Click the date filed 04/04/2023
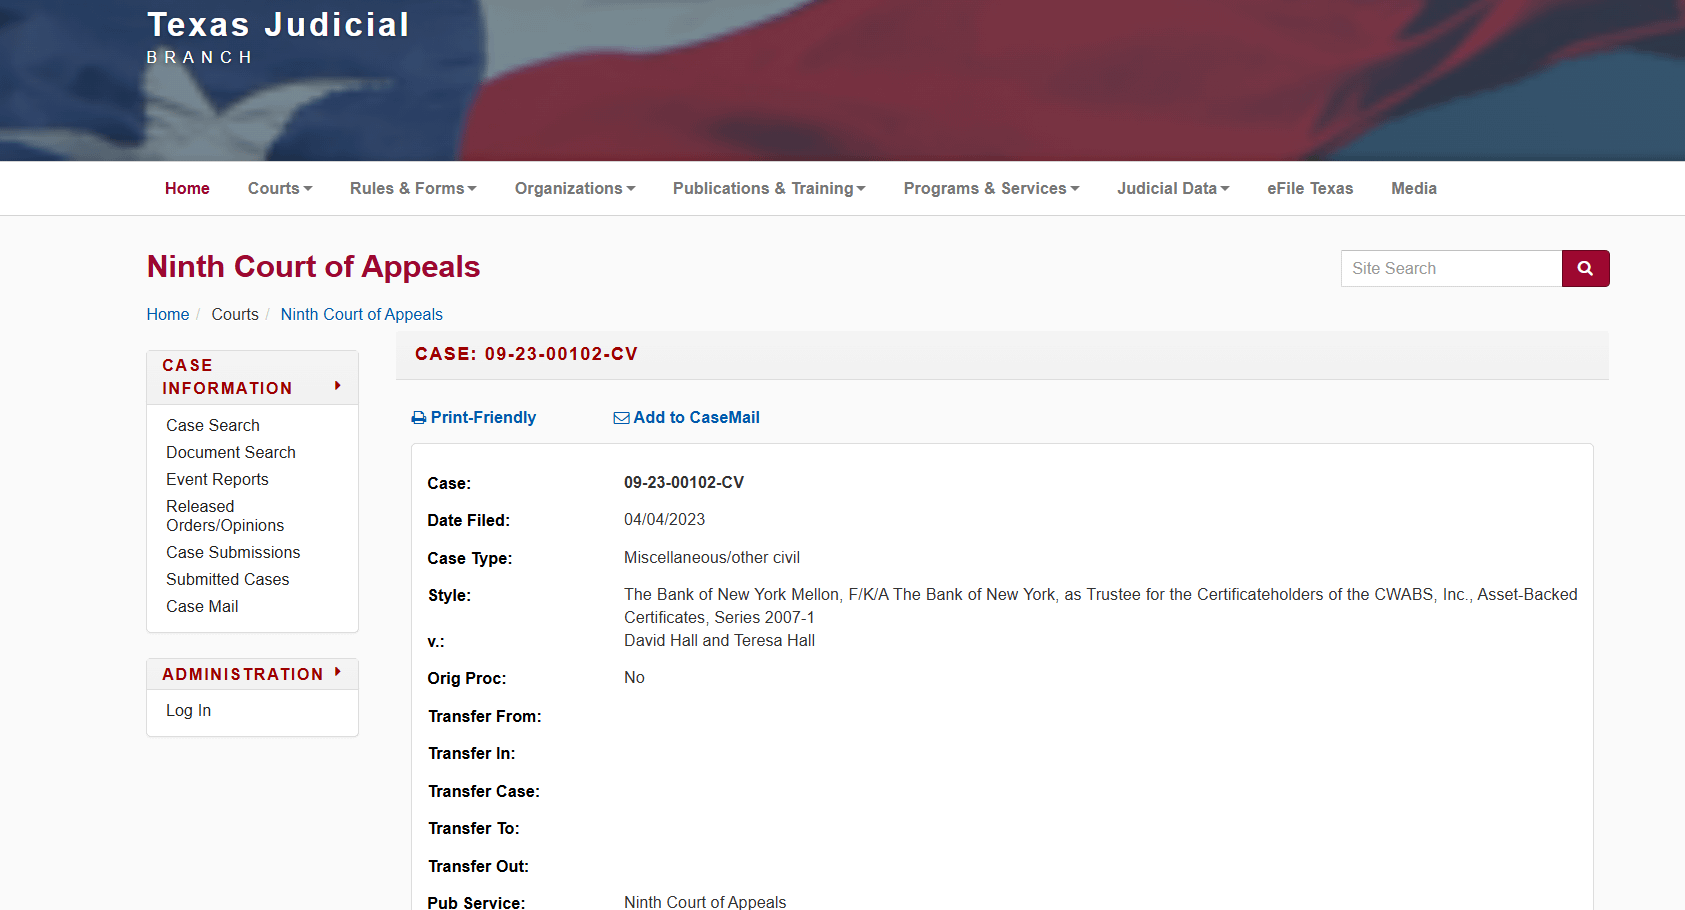 point(664,519)
